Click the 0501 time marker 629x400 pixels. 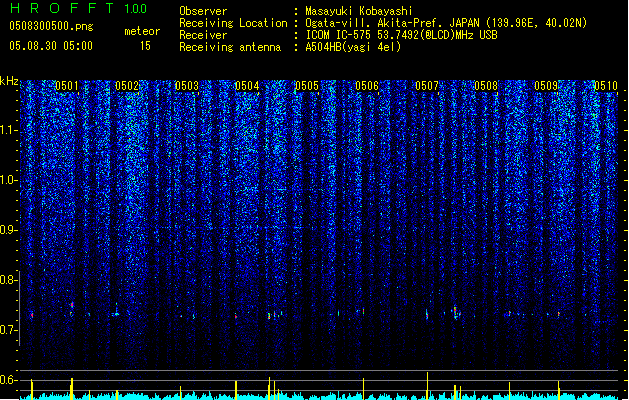coord(67,86)
